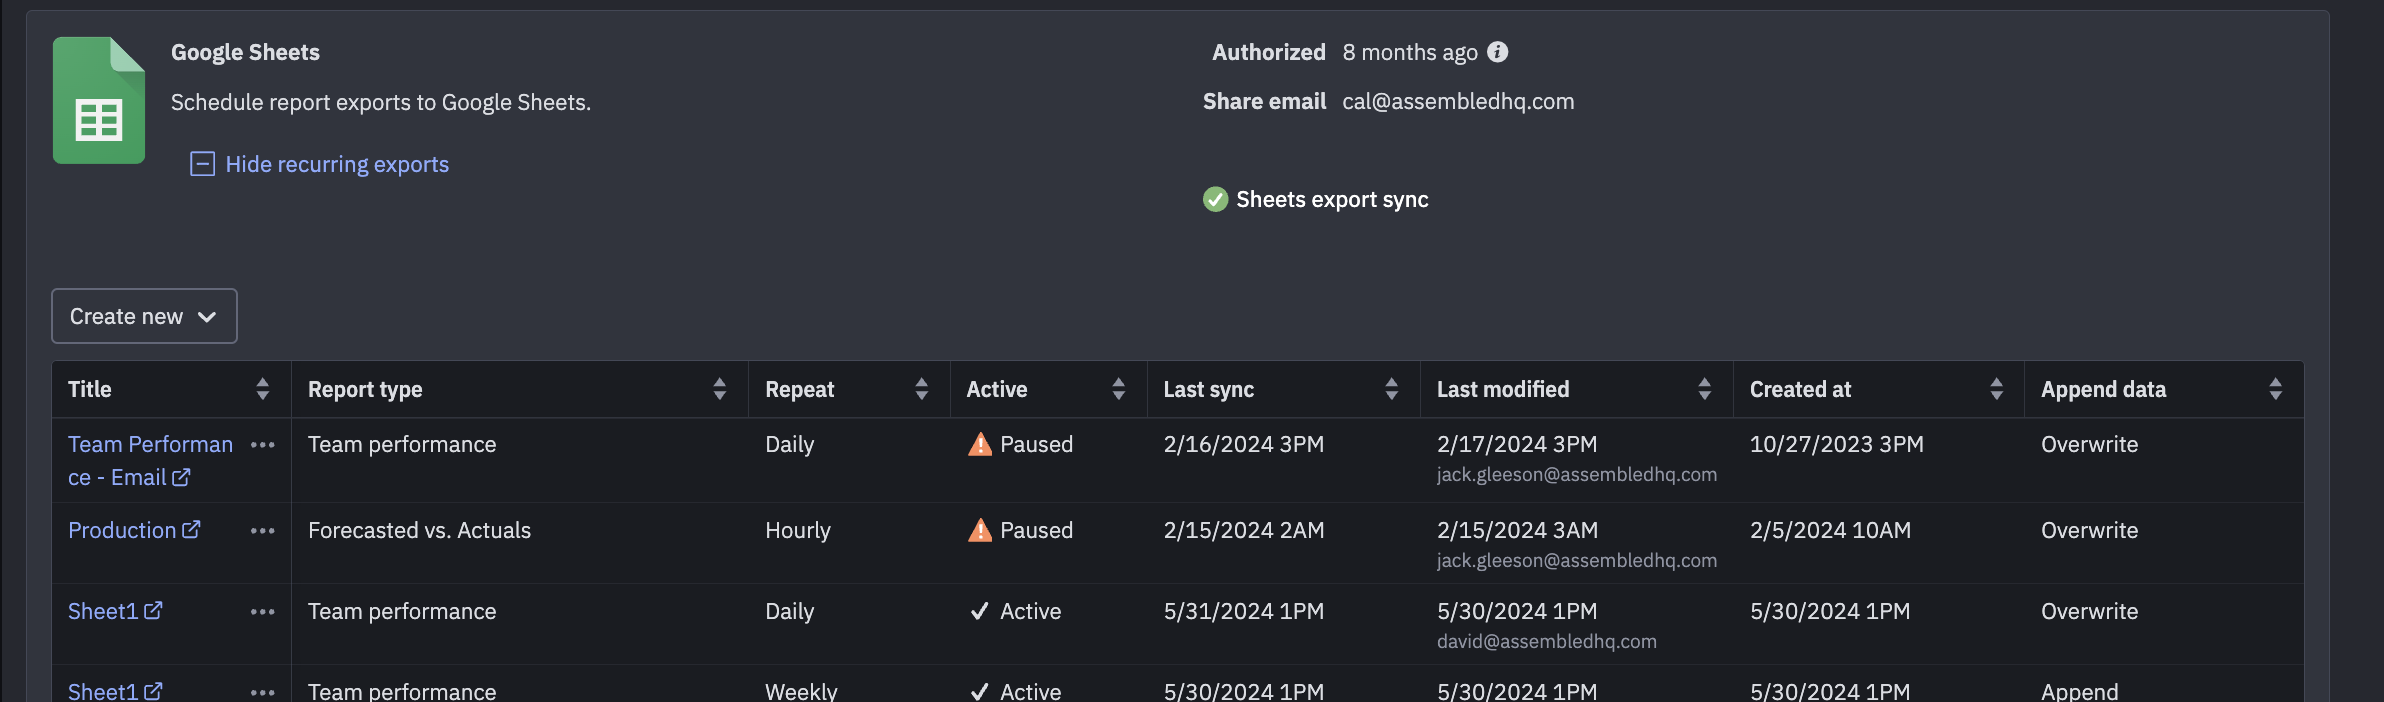Click last modified 2/15/2024 3AM cell
Viewport: 2384px width, 702px height.
click(x=1517, y=530)
